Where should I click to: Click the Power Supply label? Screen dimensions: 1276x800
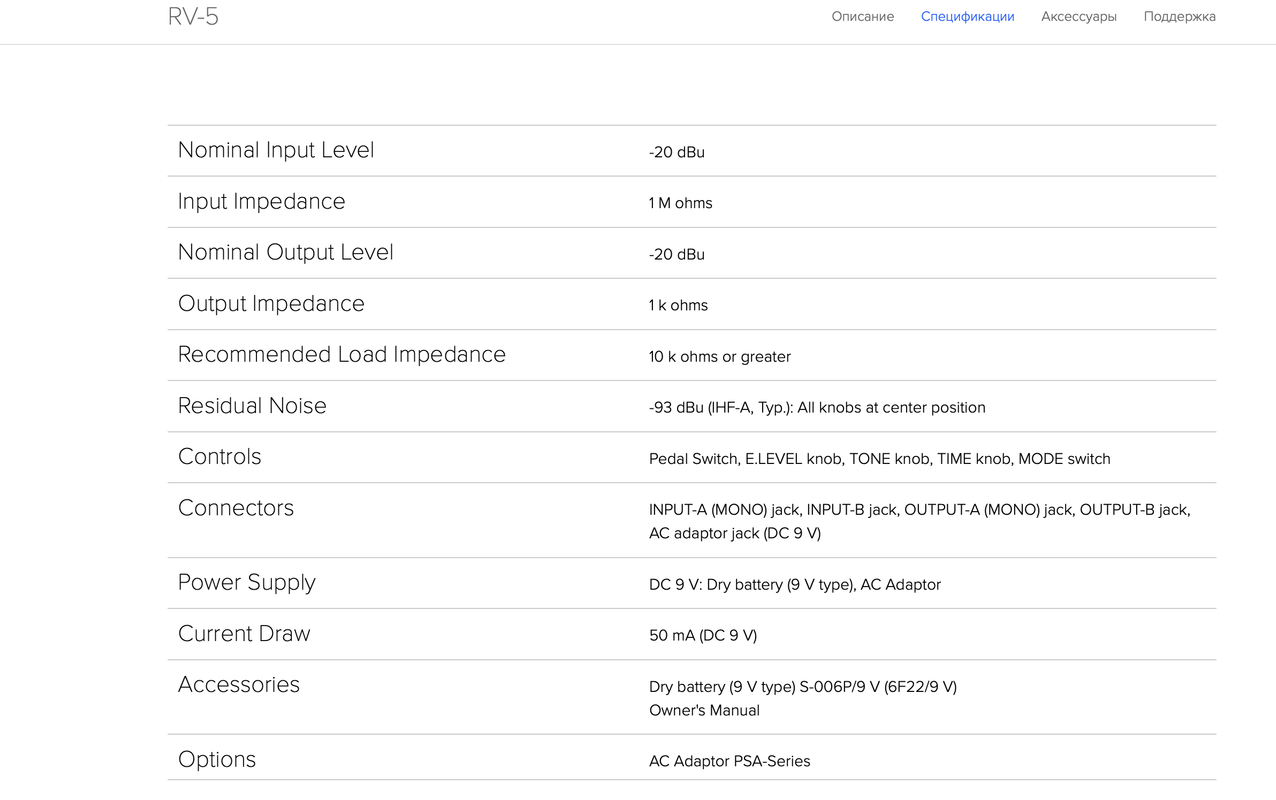(246, 582)
